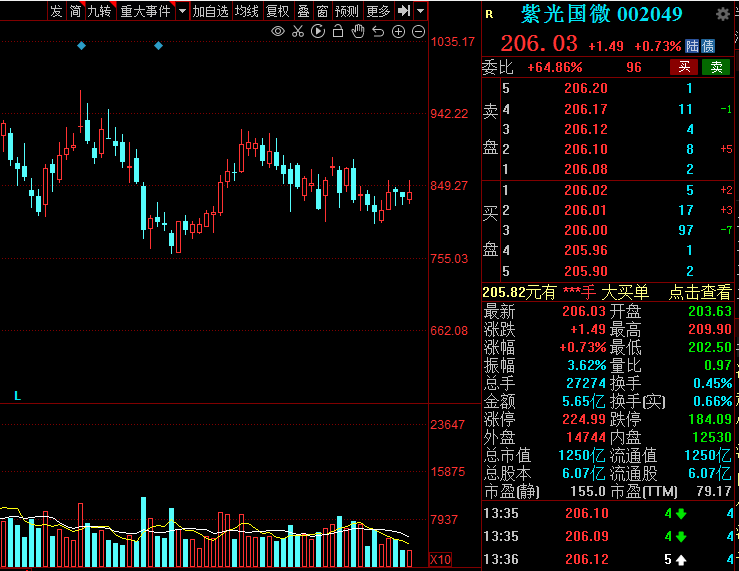Click the 13:36 trade row at 206.12
739x571 pixels.
pyautogui.click(x=608, y=559)
